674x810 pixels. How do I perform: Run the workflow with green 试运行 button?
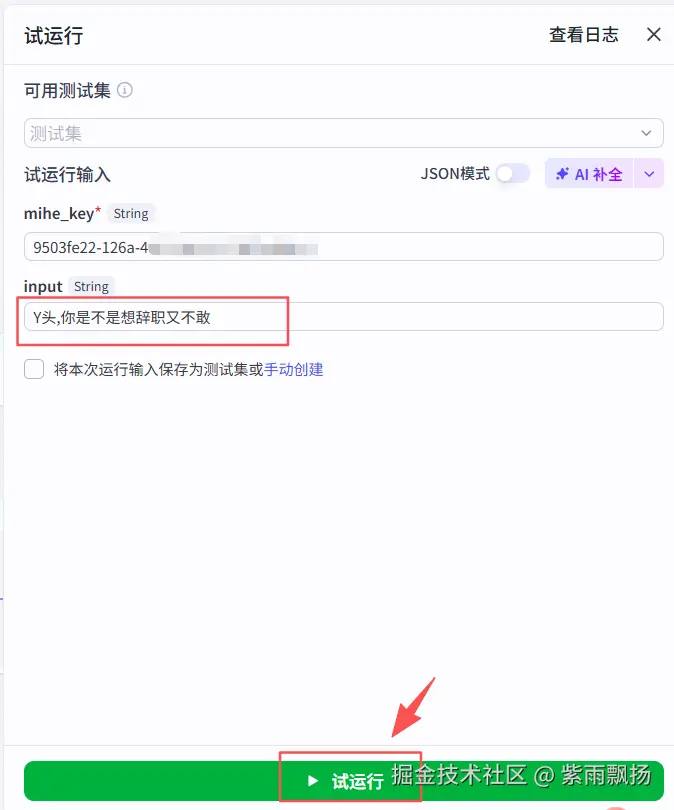[343, 781]
